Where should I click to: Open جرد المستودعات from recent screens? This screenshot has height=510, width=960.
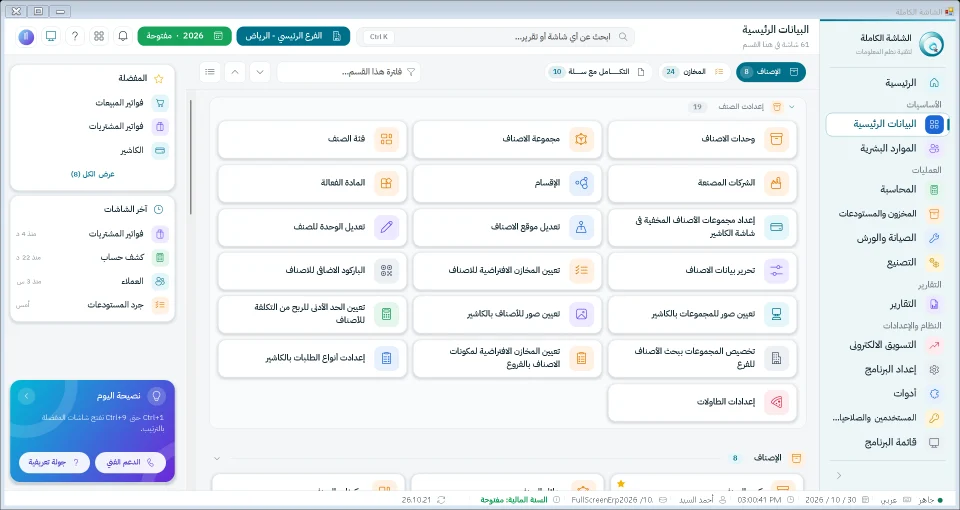(x=92, y=305)
